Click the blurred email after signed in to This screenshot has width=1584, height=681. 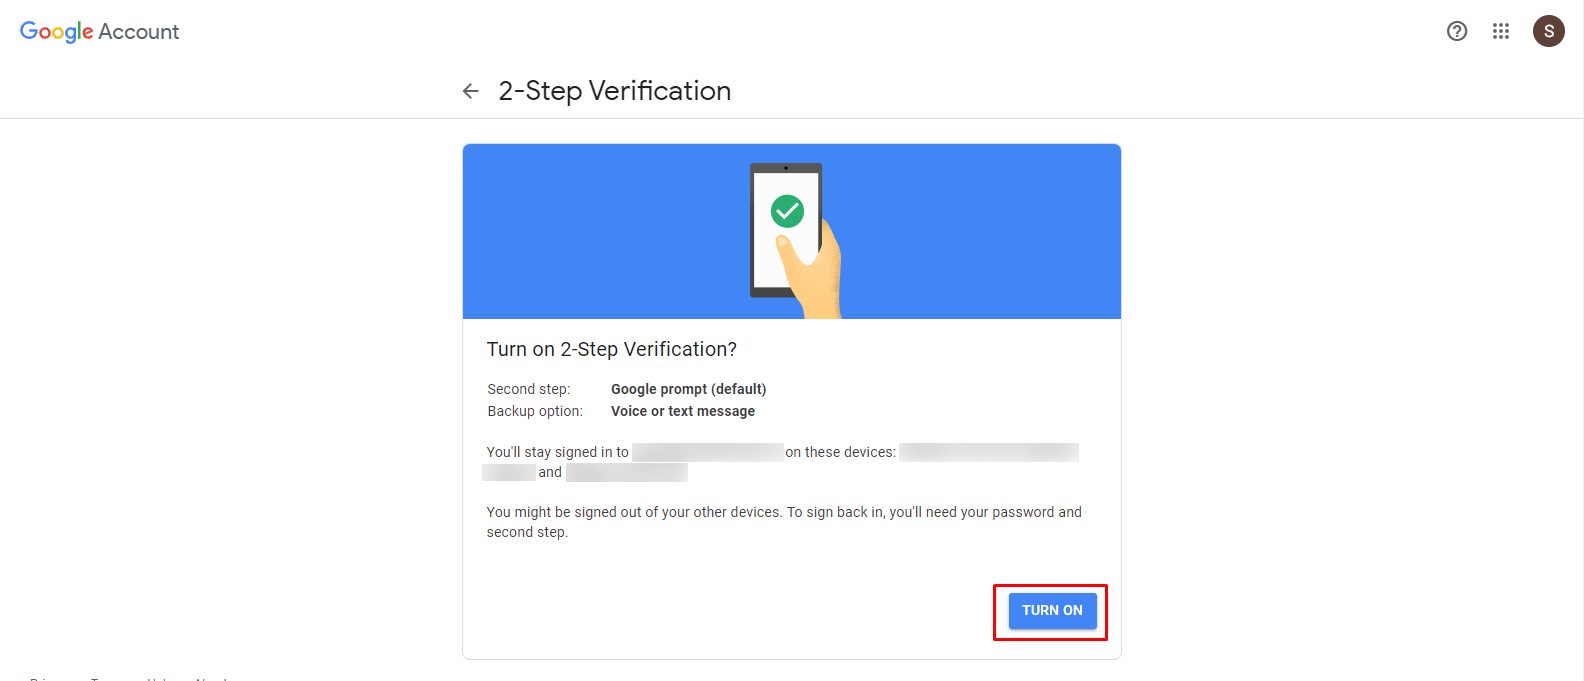pos(707,452)
